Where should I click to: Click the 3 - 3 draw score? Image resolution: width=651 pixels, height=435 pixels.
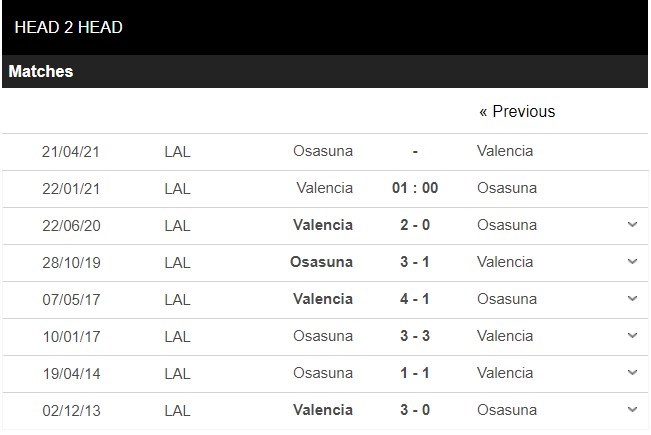[x=415, y=336]
